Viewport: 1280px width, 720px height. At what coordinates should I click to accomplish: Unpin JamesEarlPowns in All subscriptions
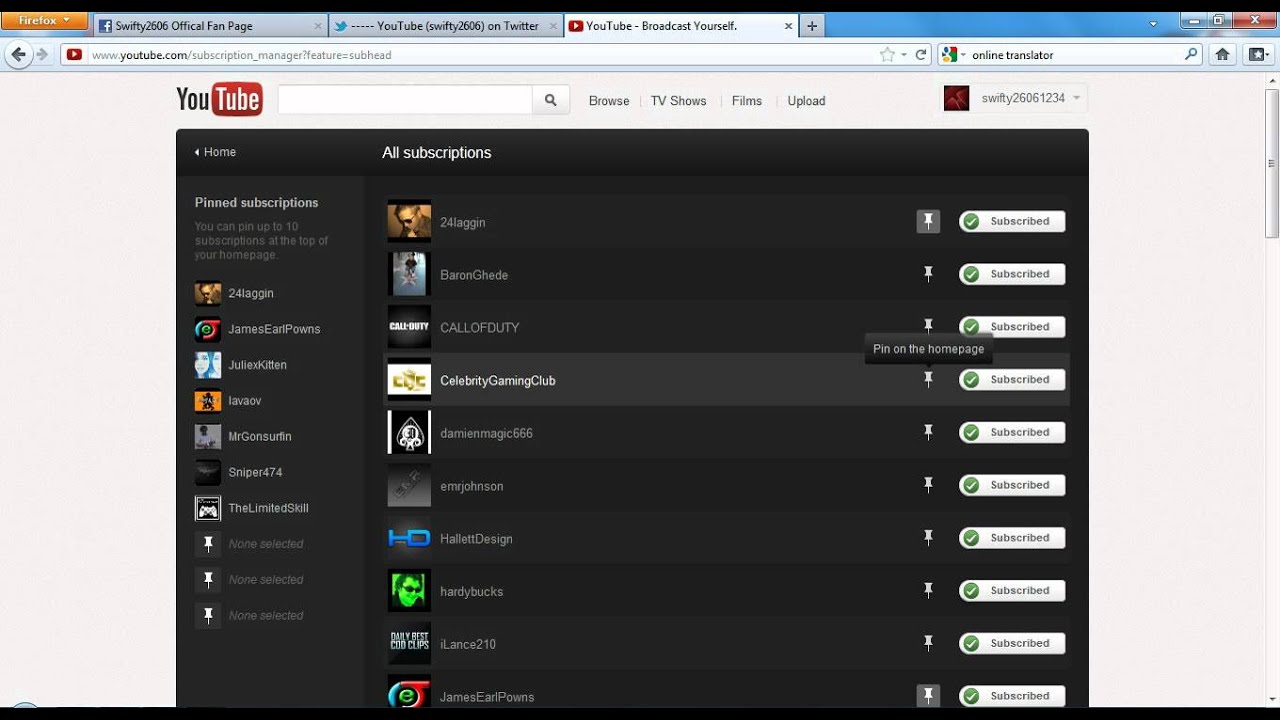(x=928, y=696)
